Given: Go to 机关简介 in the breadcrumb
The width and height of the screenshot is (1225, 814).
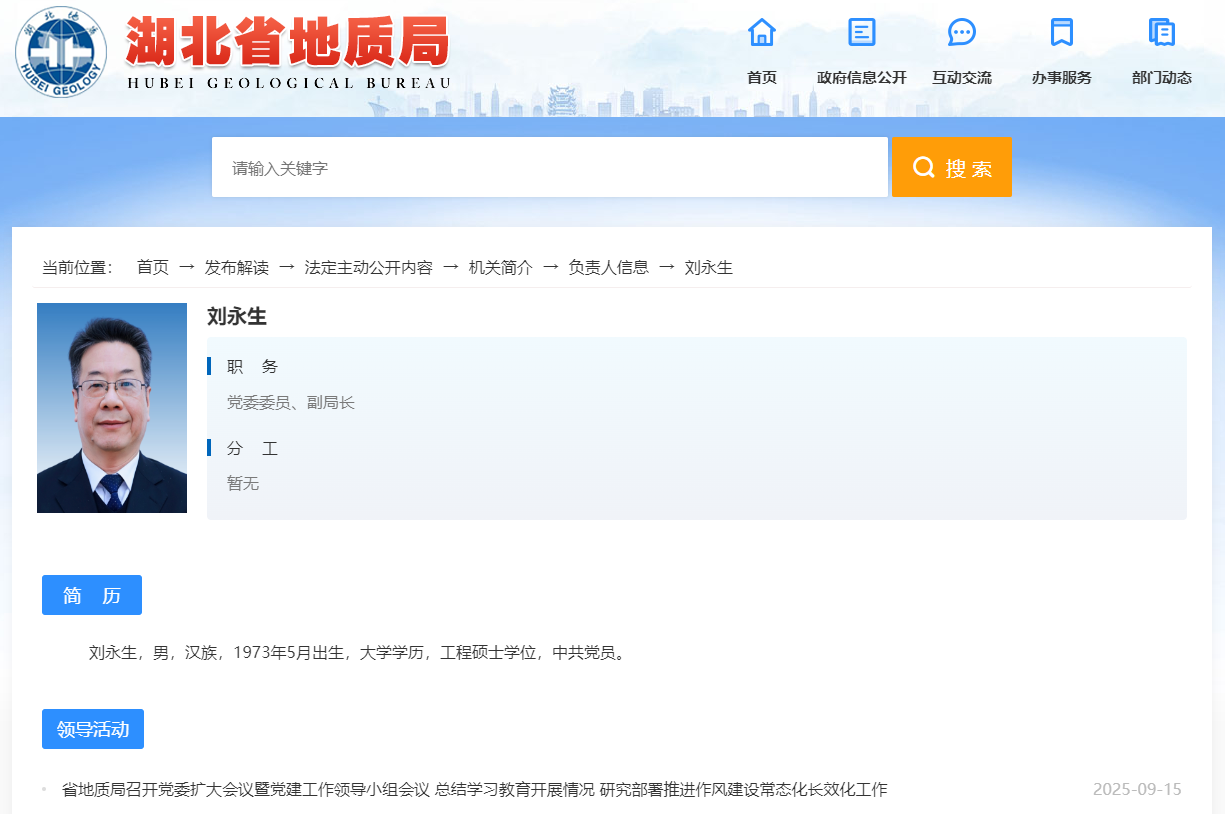Looking at the screenshot, I should (501, 267).
